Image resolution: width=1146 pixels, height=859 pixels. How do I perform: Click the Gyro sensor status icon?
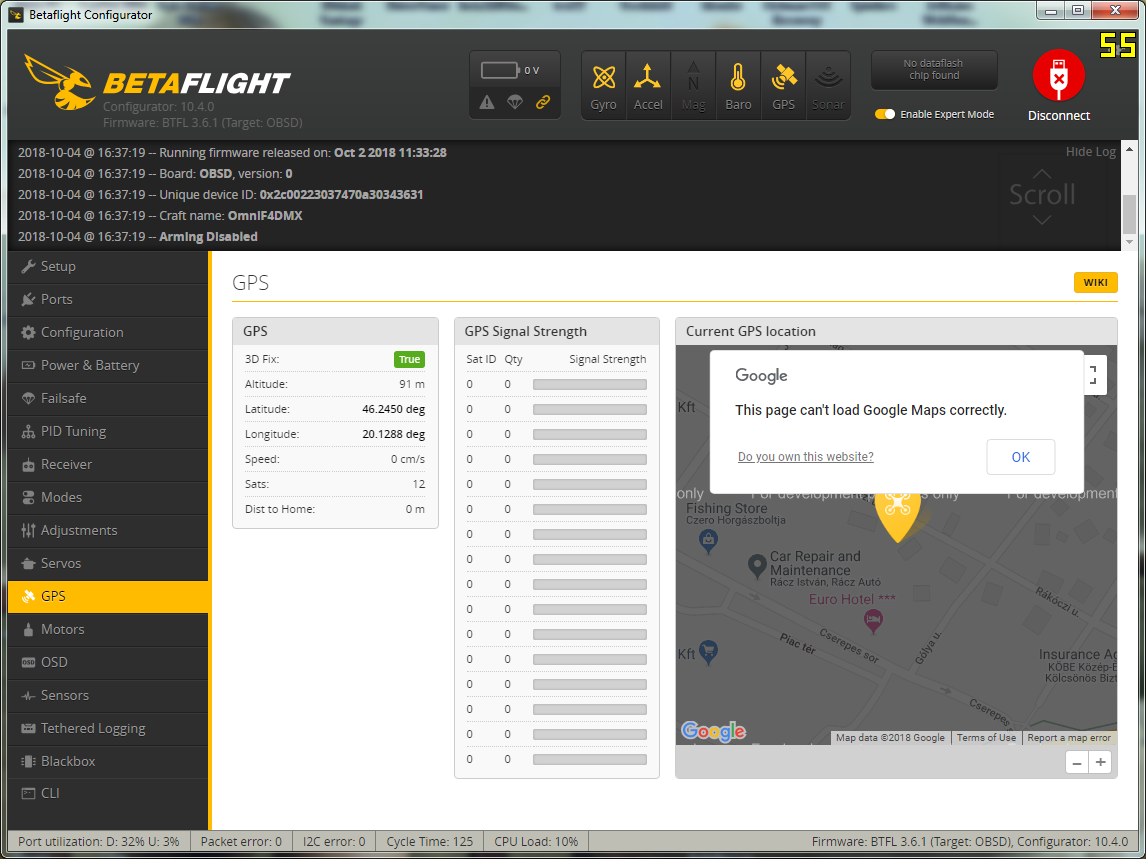(x=603, y=85)
